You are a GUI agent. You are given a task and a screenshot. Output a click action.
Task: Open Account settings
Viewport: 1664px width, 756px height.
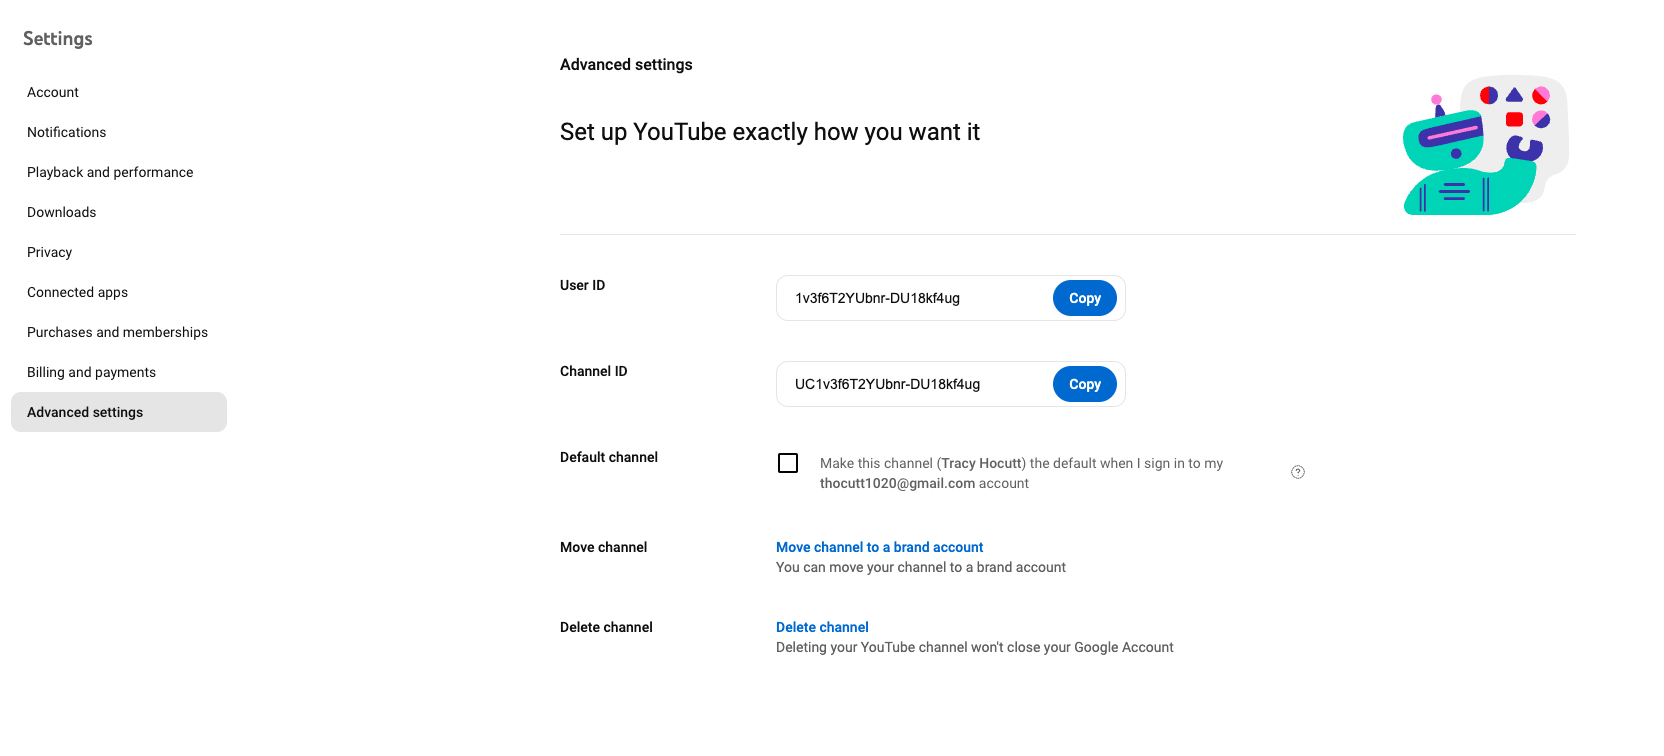(119, 92)
